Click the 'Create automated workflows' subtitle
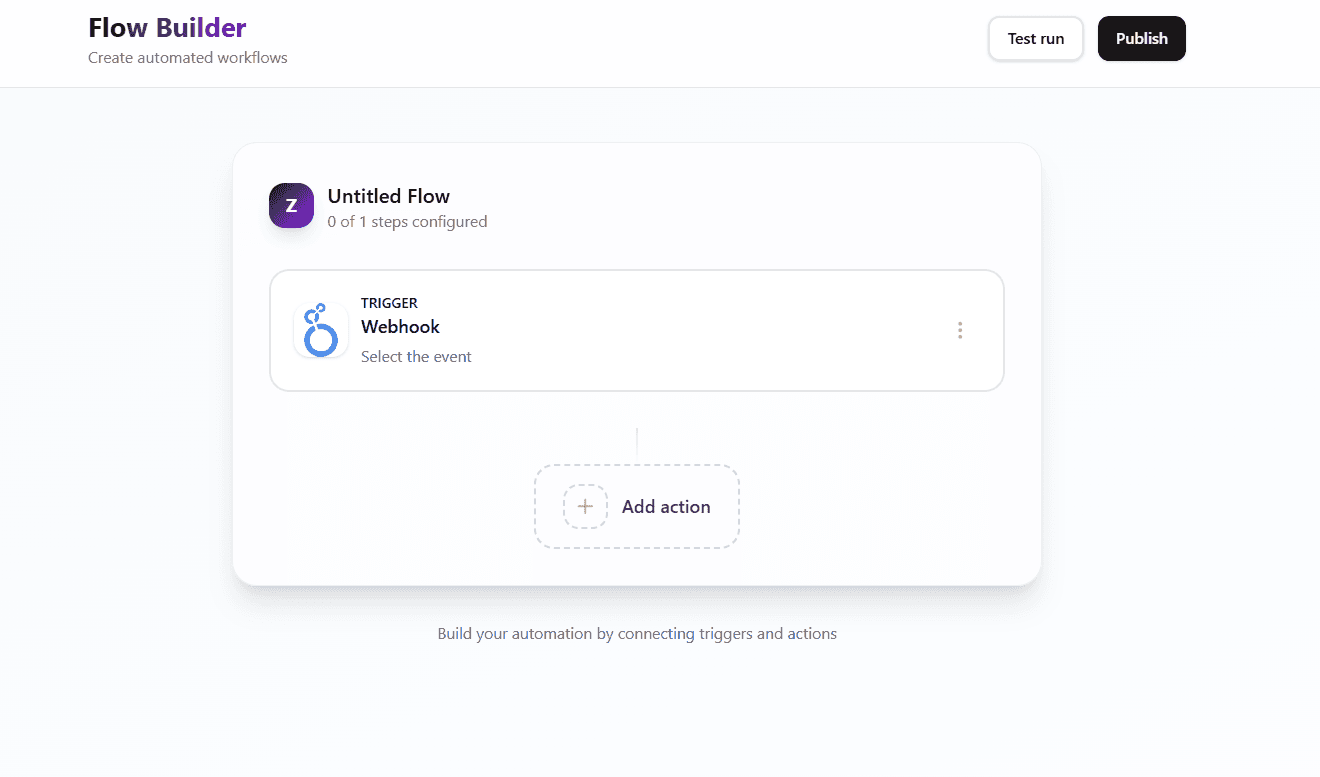 [188, 58]
